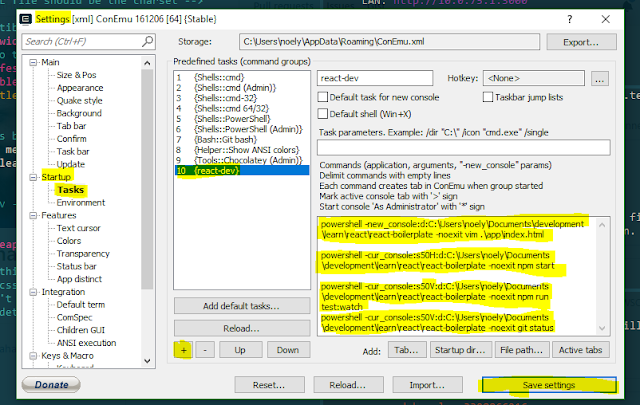640x405 pixels.
Task: Toggle Taskbar jump lists checkbox
Action: pyautogui.click(x=488, y=97)
